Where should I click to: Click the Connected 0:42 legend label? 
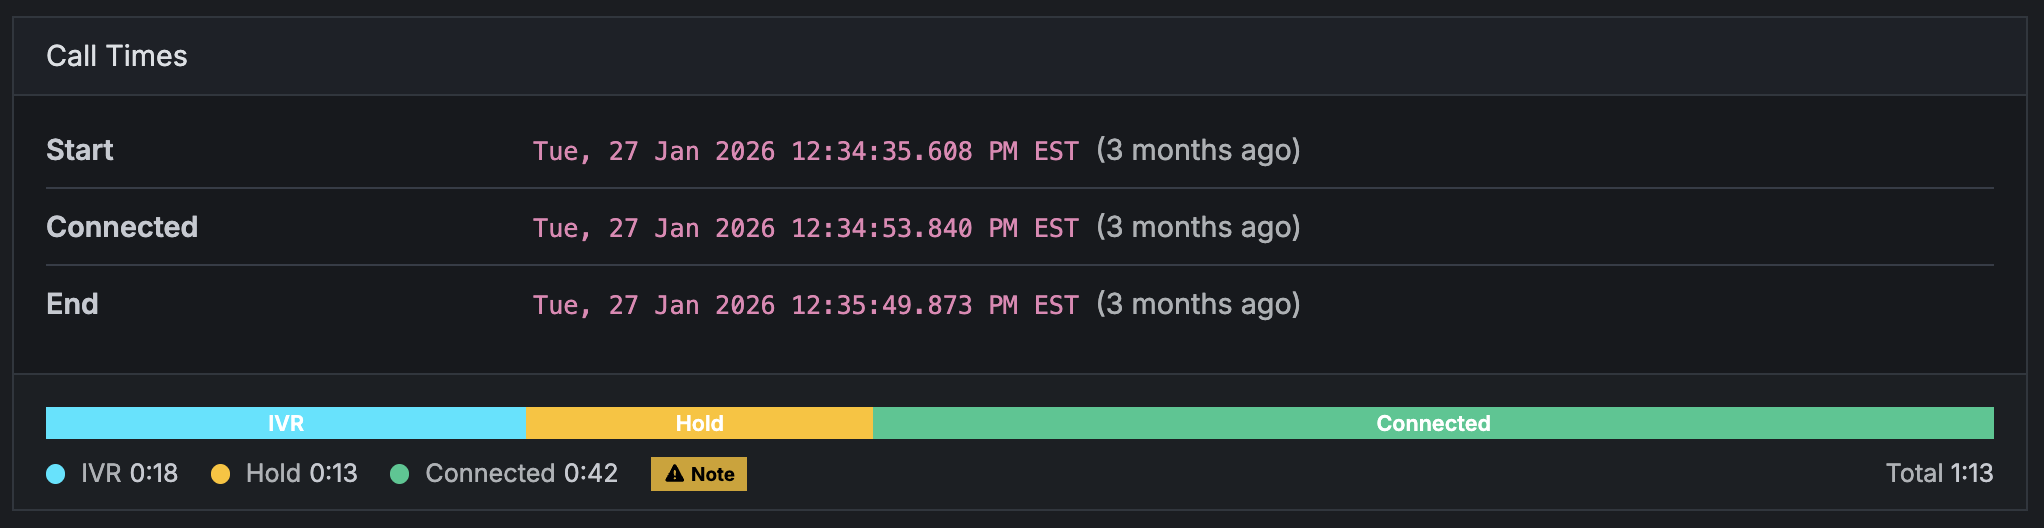pos(522,473)
